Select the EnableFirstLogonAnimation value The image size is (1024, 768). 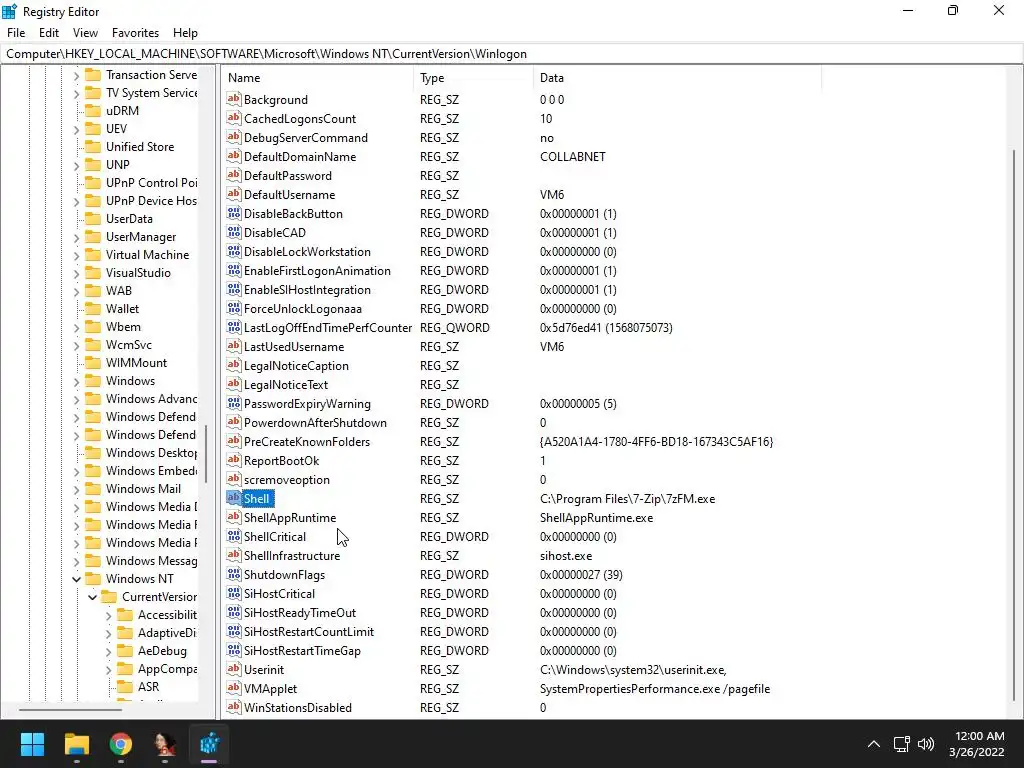click(x=317, y=270)
